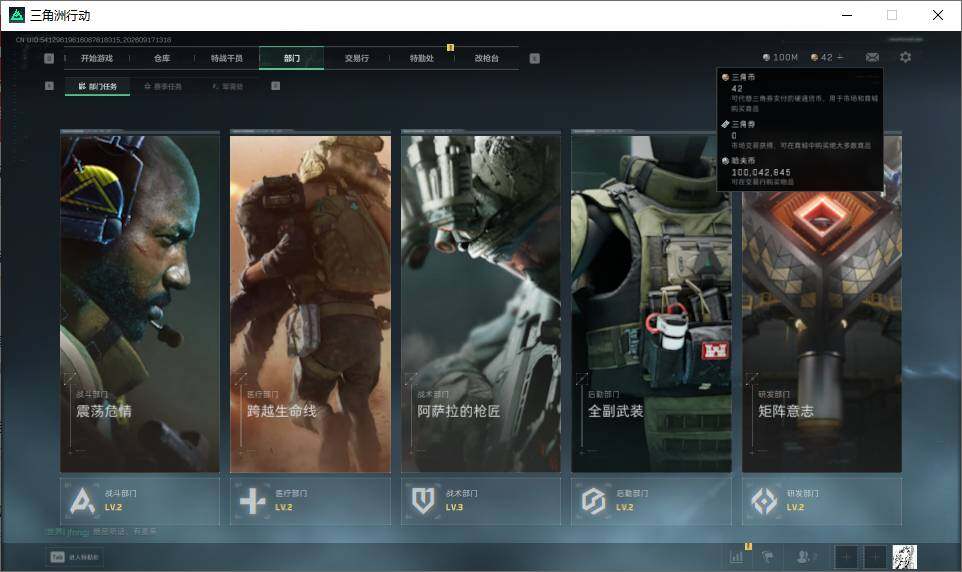Screen dimensions: 962x572
Task: Click the 医疗部门 cross emblem icon
Action: (x=252, y=501)
